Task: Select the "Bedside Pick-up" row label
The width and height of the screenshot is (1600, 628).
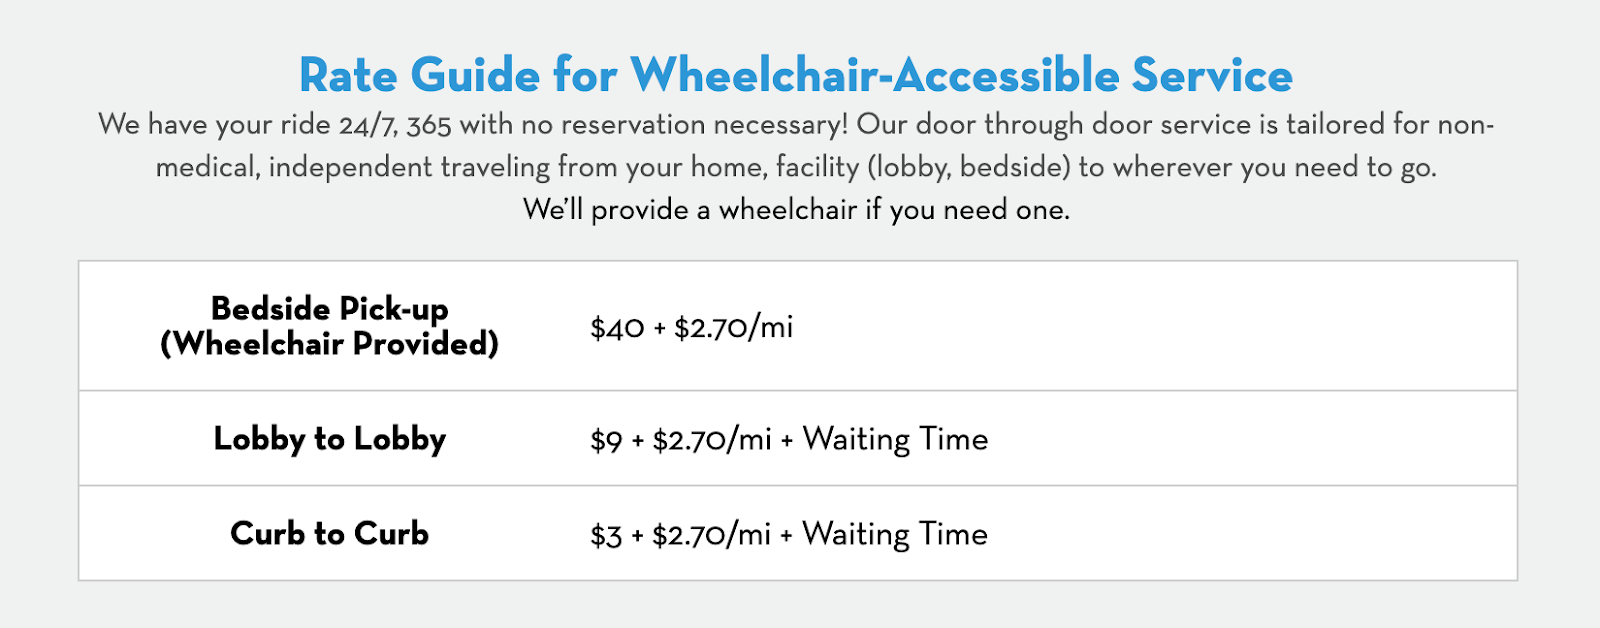Action: click(329, 308)
